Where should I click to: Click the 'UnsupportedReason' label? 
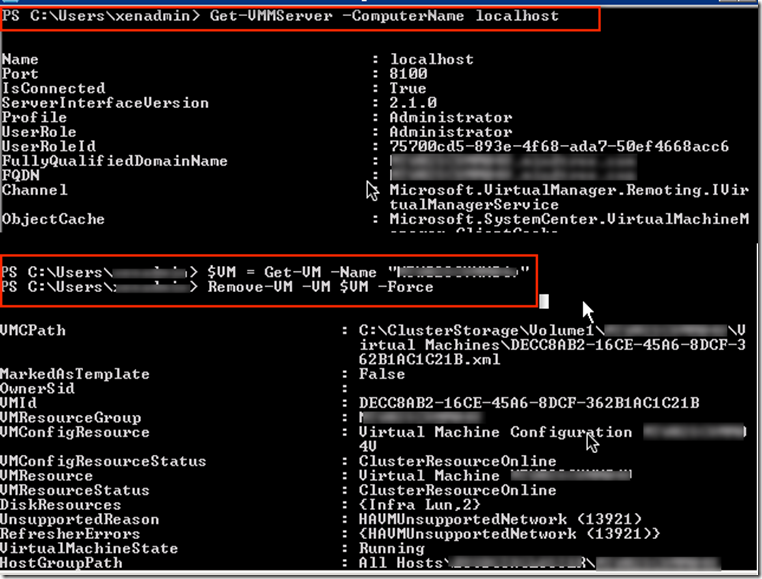click(80, 520)
